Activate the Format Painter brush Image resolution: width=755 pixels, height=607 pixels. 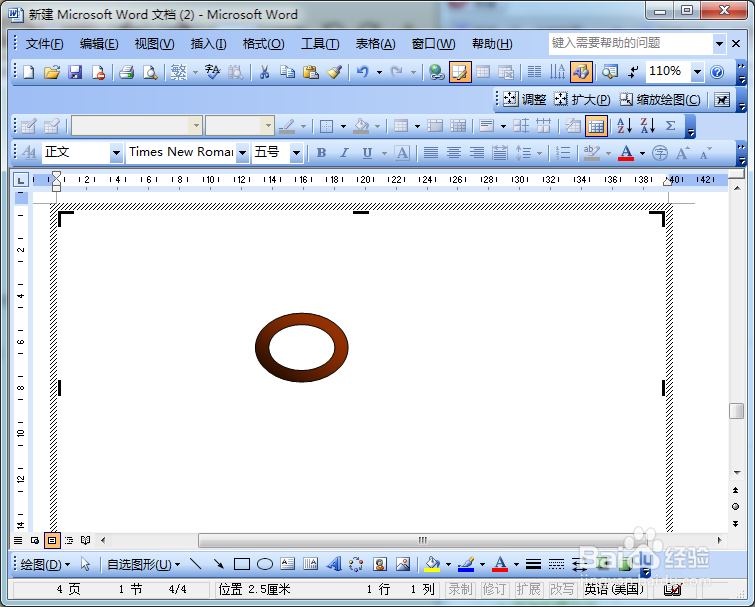[334, 72]
